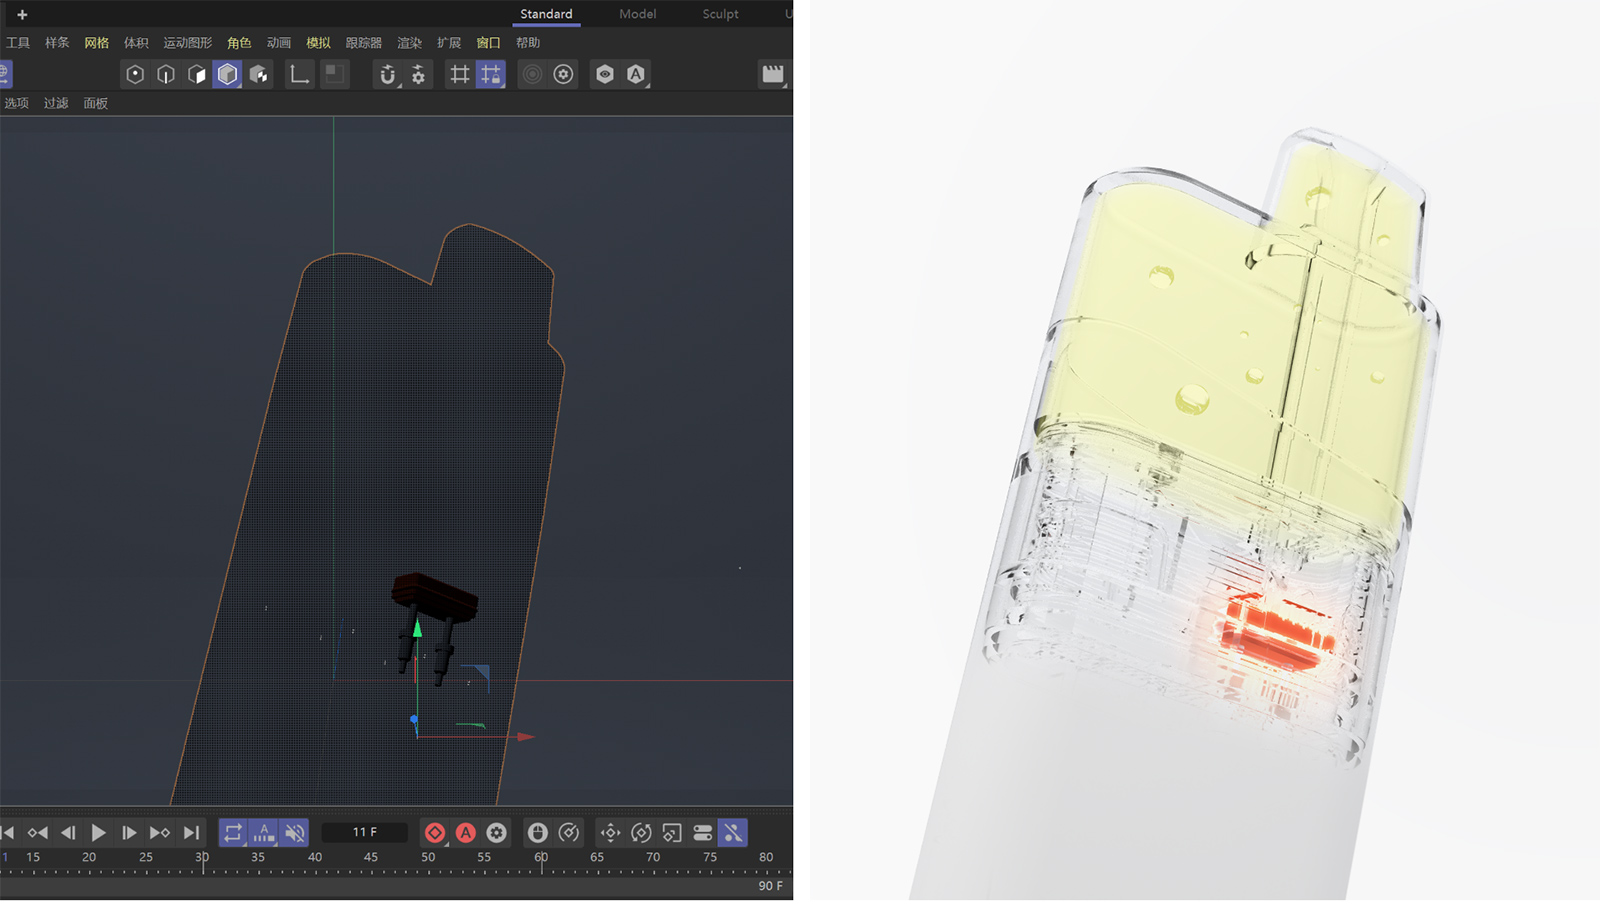The image size is (1600, 906).
Task: Toggle muted sound speaker button
Action: [x=295, y=833]
